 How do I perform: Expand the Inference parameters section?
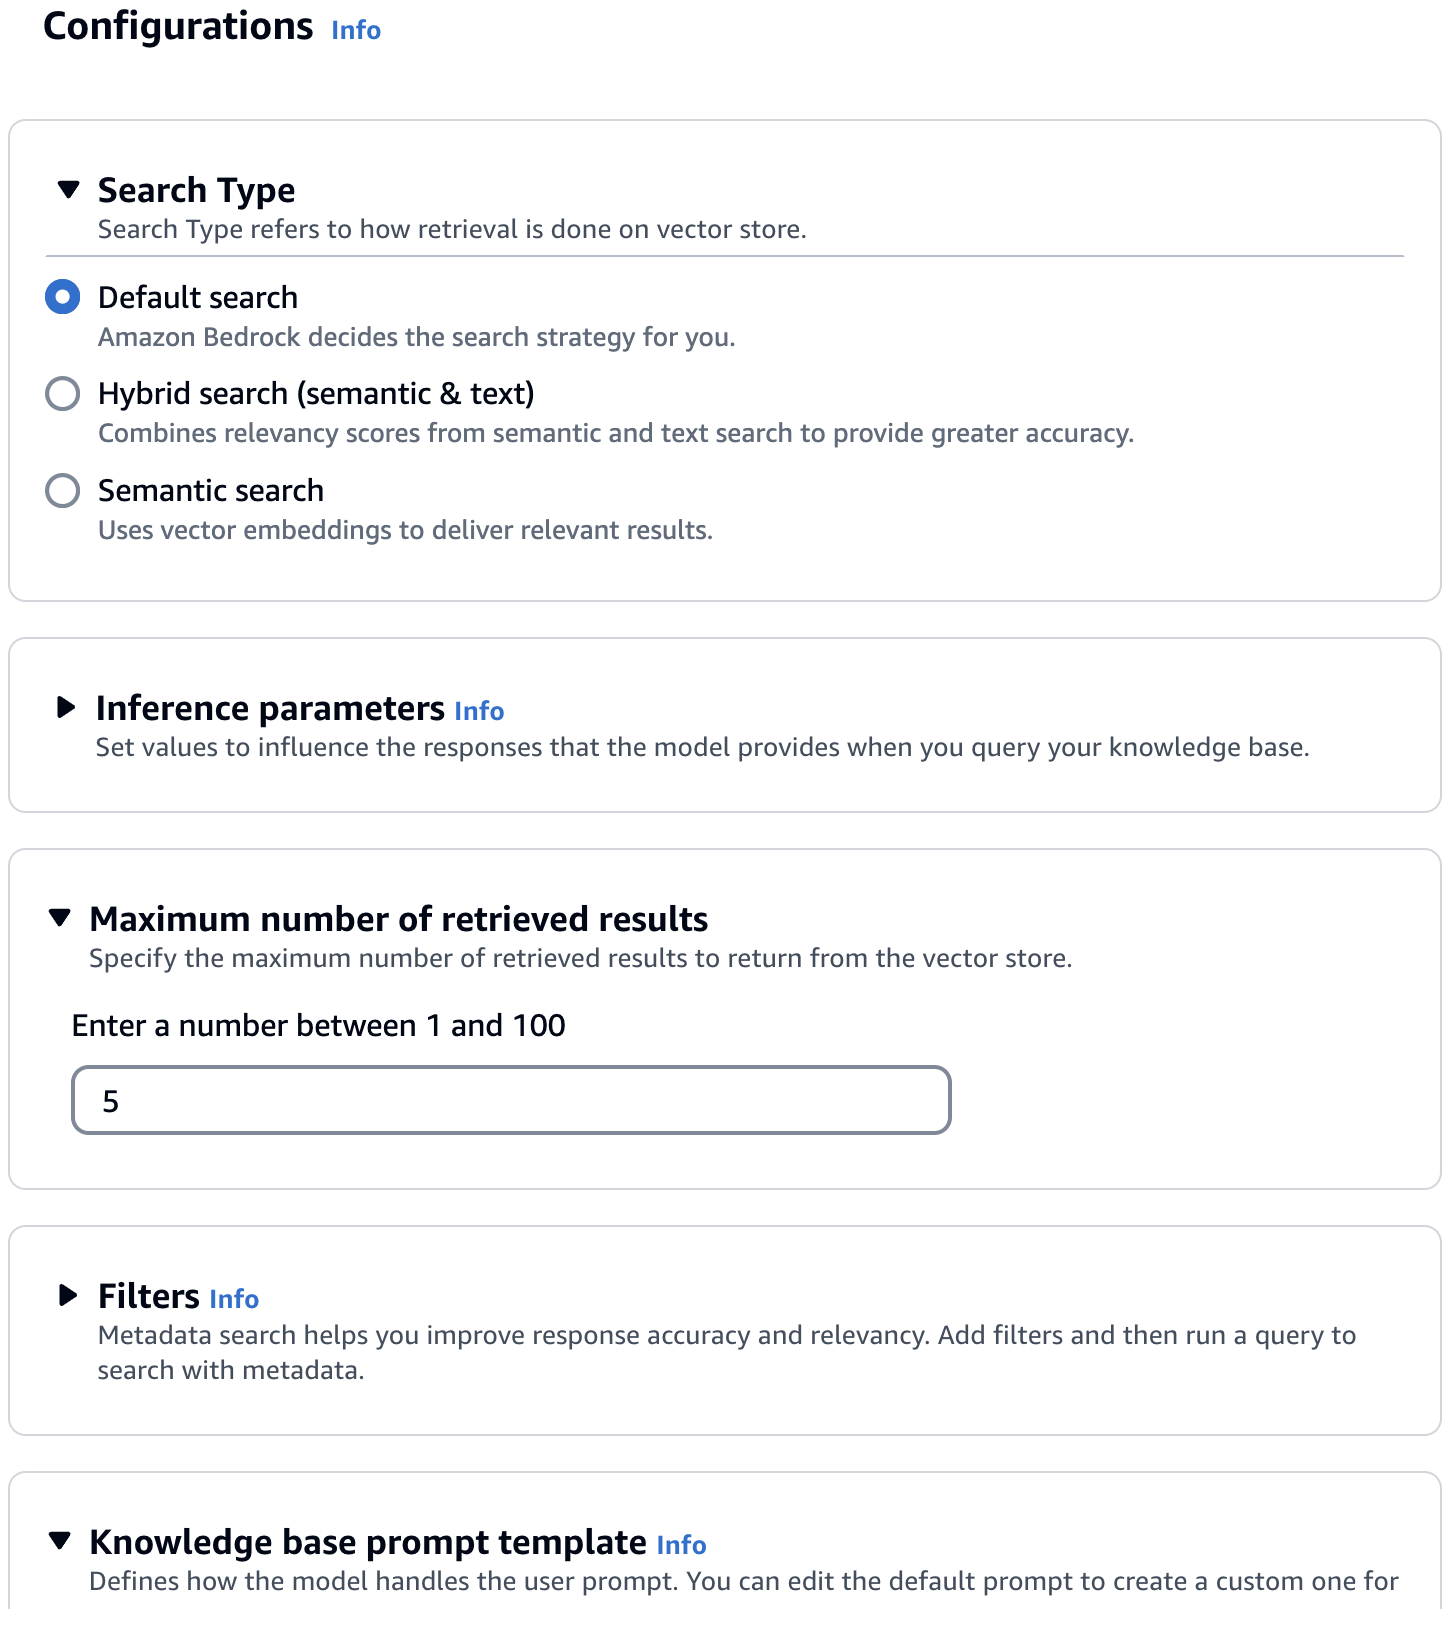click(x=66, y=708)
